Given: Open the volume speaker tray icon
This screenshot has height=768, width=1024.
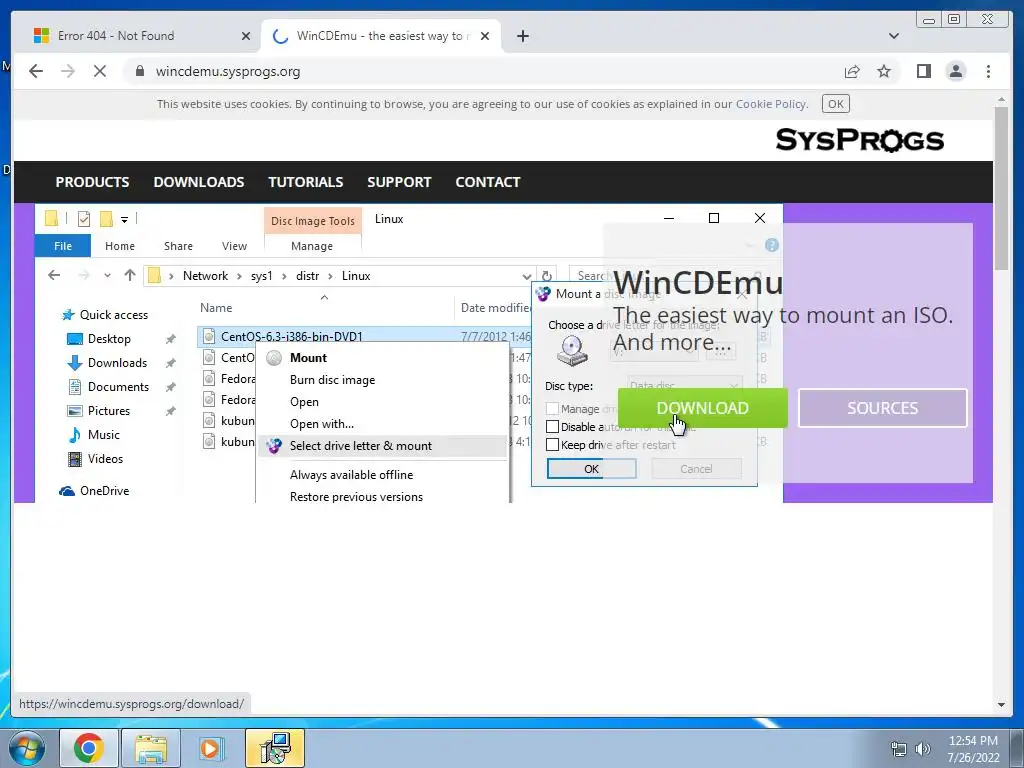Looking at the screenshot, I should (923, 749).
